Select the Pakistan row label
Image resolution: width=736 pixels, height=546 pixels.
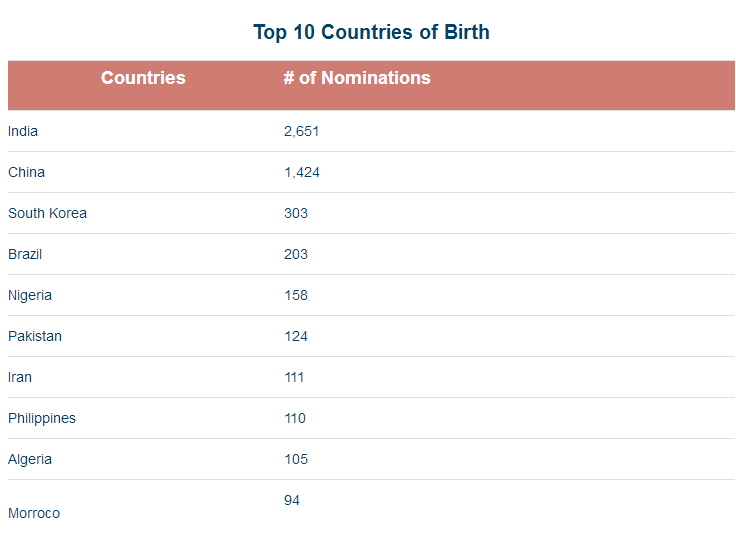[x=35, y=336]
